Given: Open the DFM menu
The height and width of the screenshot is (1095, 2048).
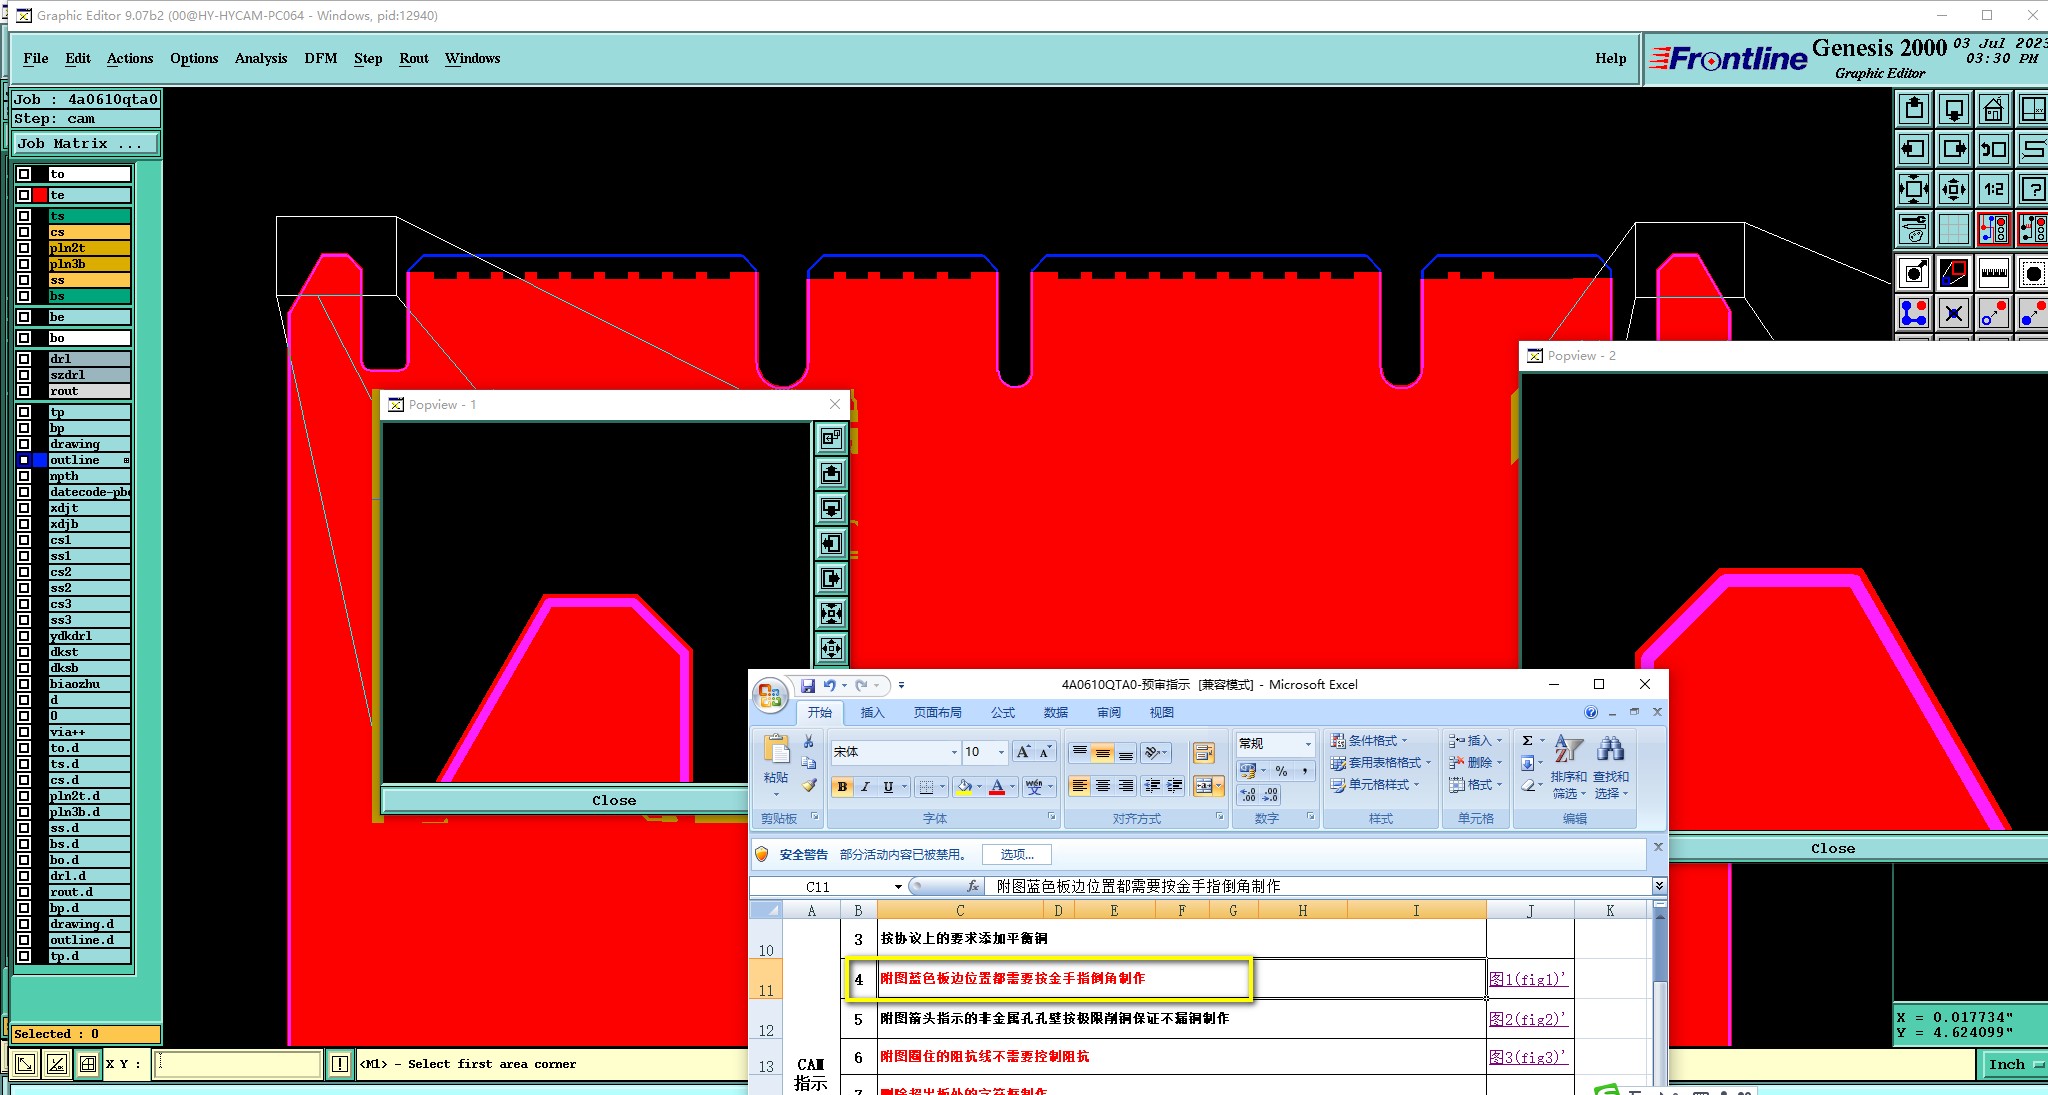Looking at the screenshot, I should click(x=320, y=58).
